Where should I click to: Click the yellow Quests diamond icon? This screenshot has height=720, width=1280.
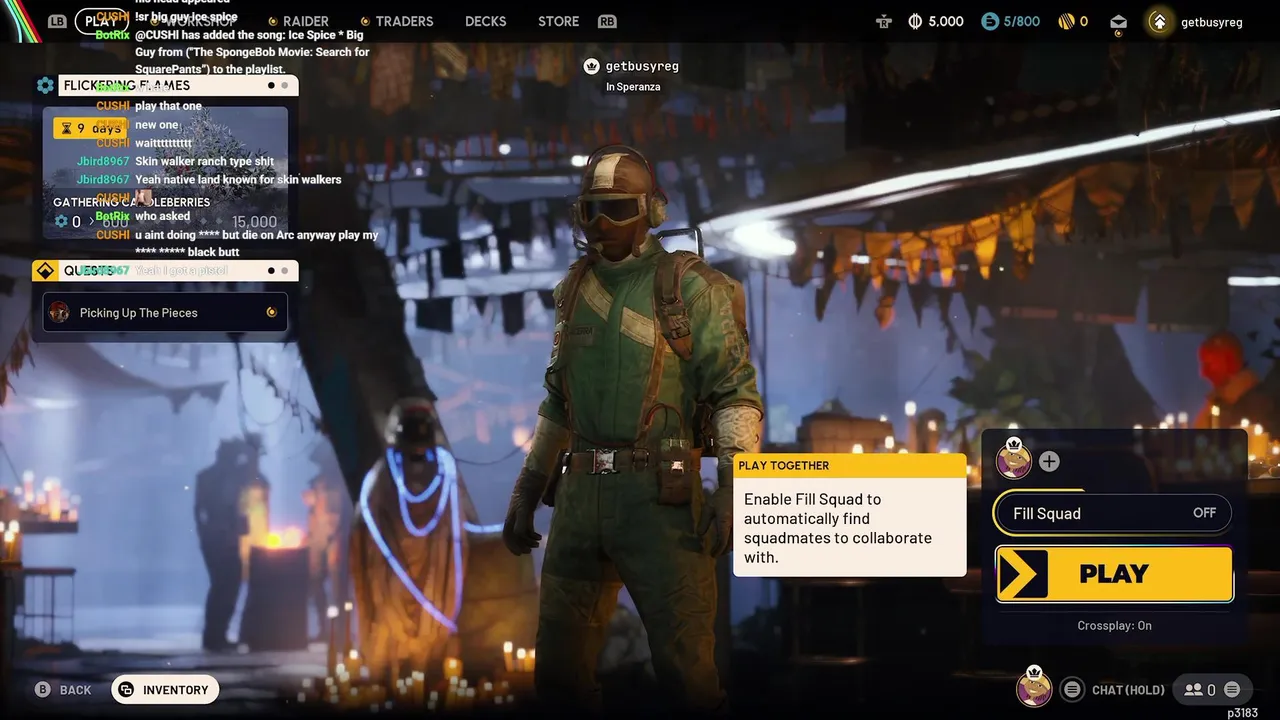(x=45, y=271)
